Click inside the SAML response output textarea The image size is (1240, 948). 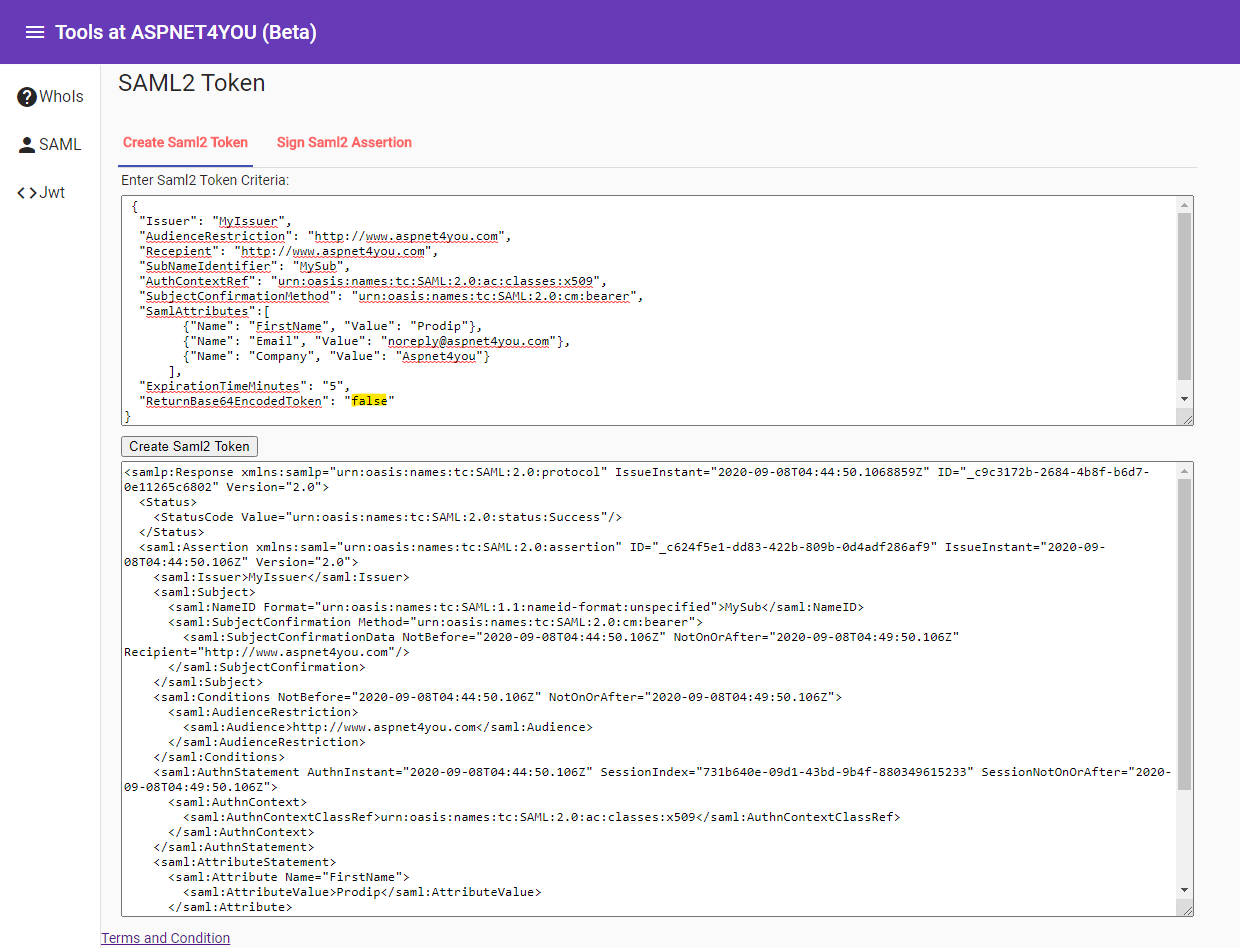[657, 689]
